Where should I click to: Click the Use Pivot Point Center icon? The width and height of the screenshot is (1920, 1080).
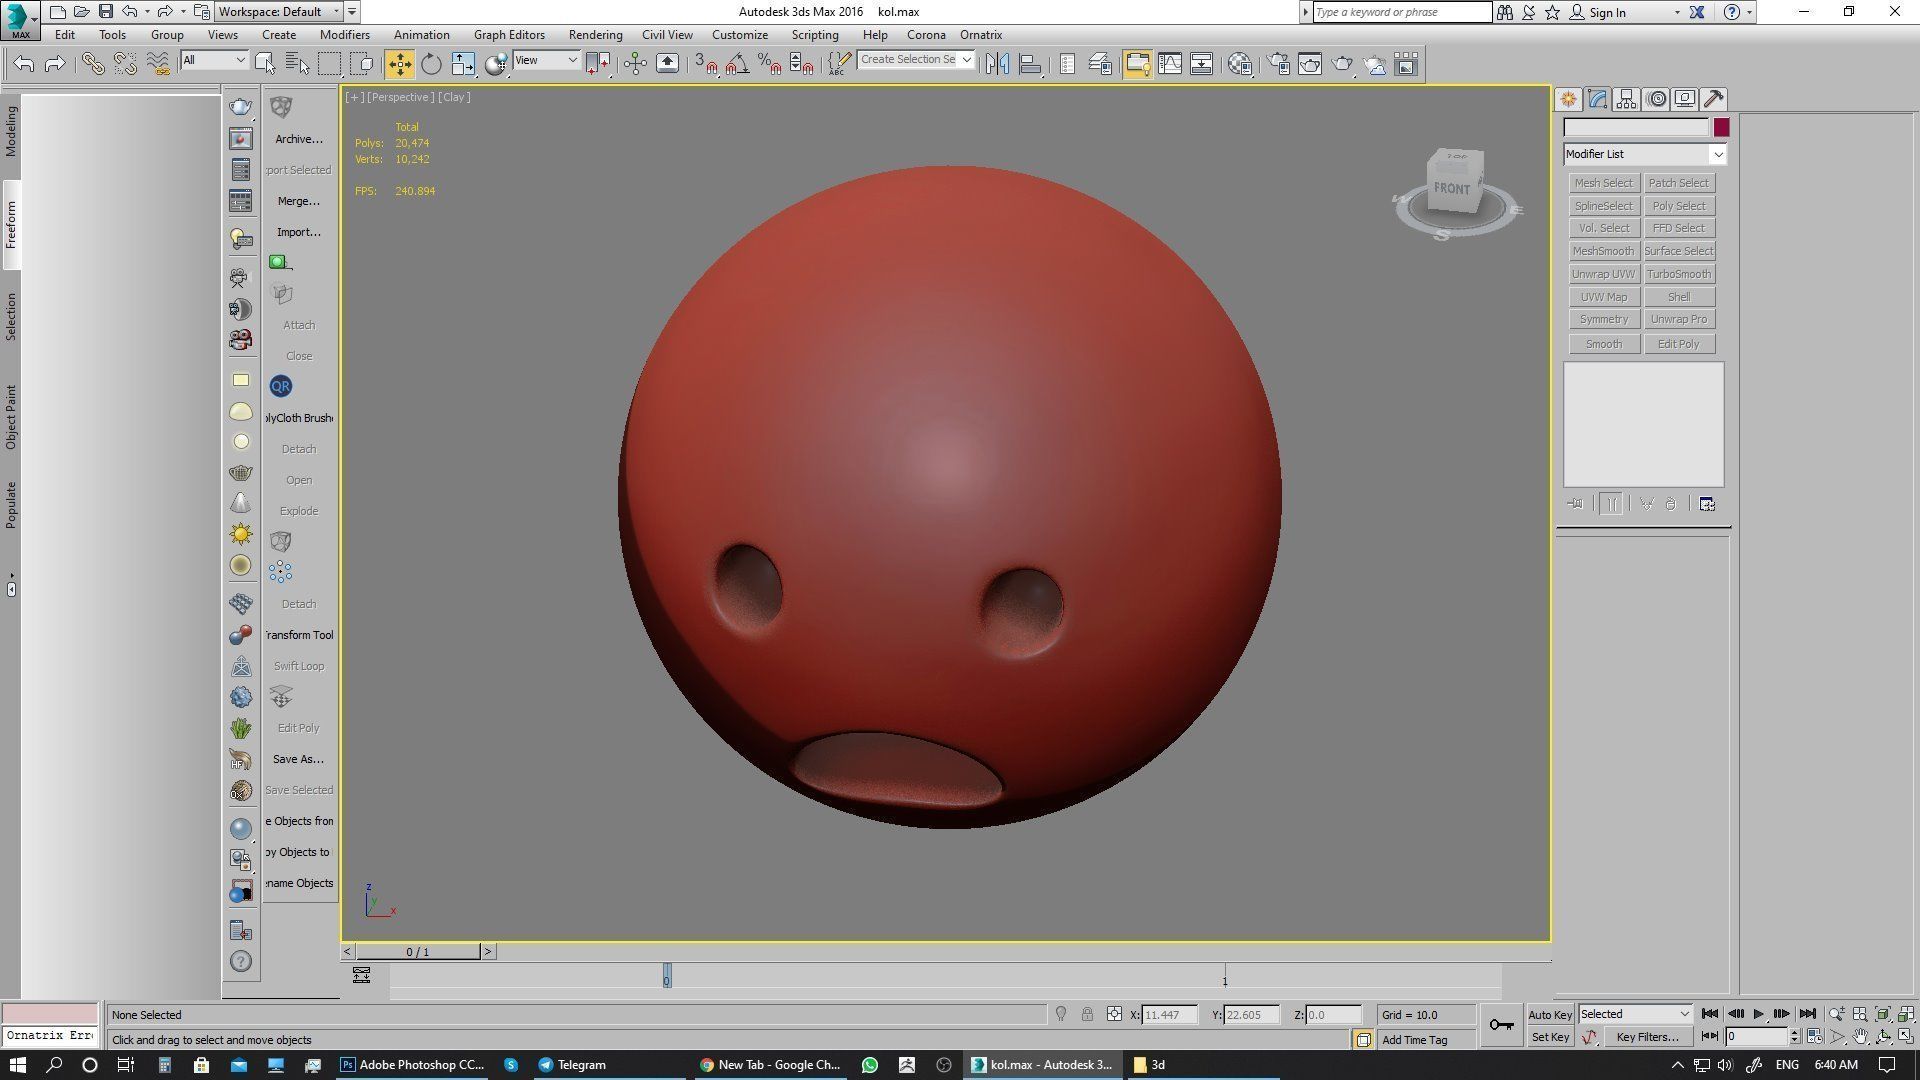598,64
